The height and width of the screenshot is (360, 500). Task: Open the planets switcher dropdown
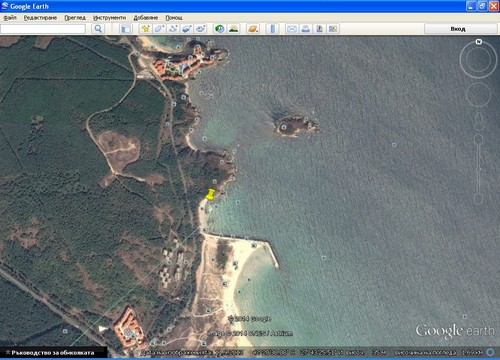pos(253,29)
